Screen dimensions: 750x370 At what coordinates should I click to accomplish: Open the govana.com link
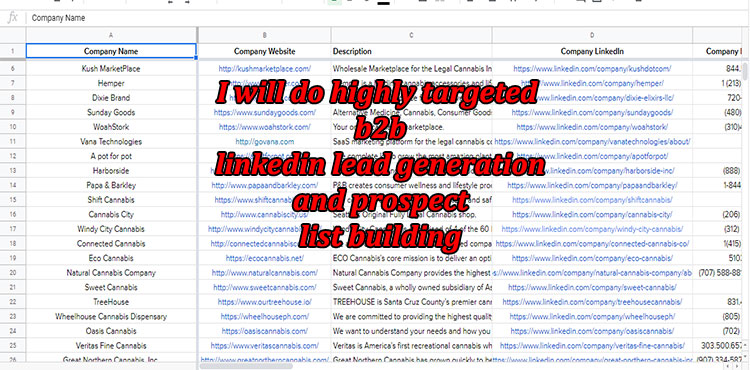265,141
